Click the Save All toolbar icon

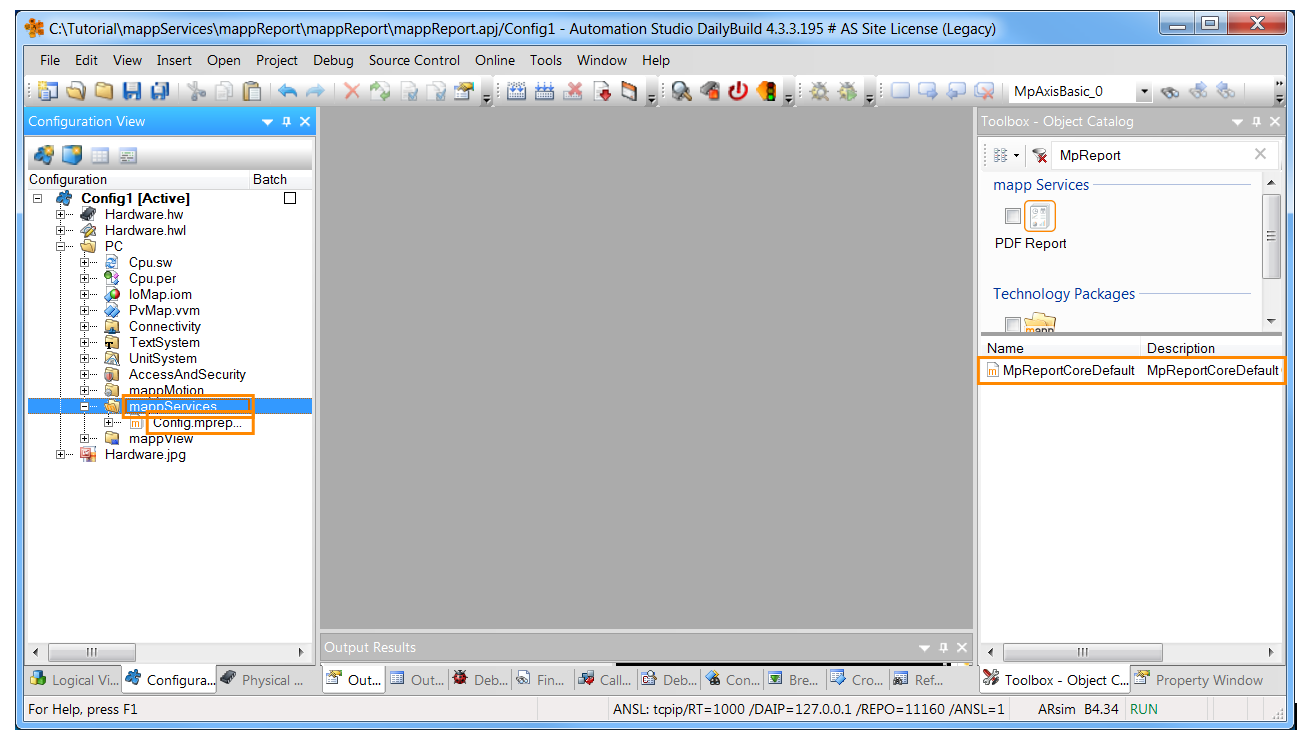coord(160,91)
